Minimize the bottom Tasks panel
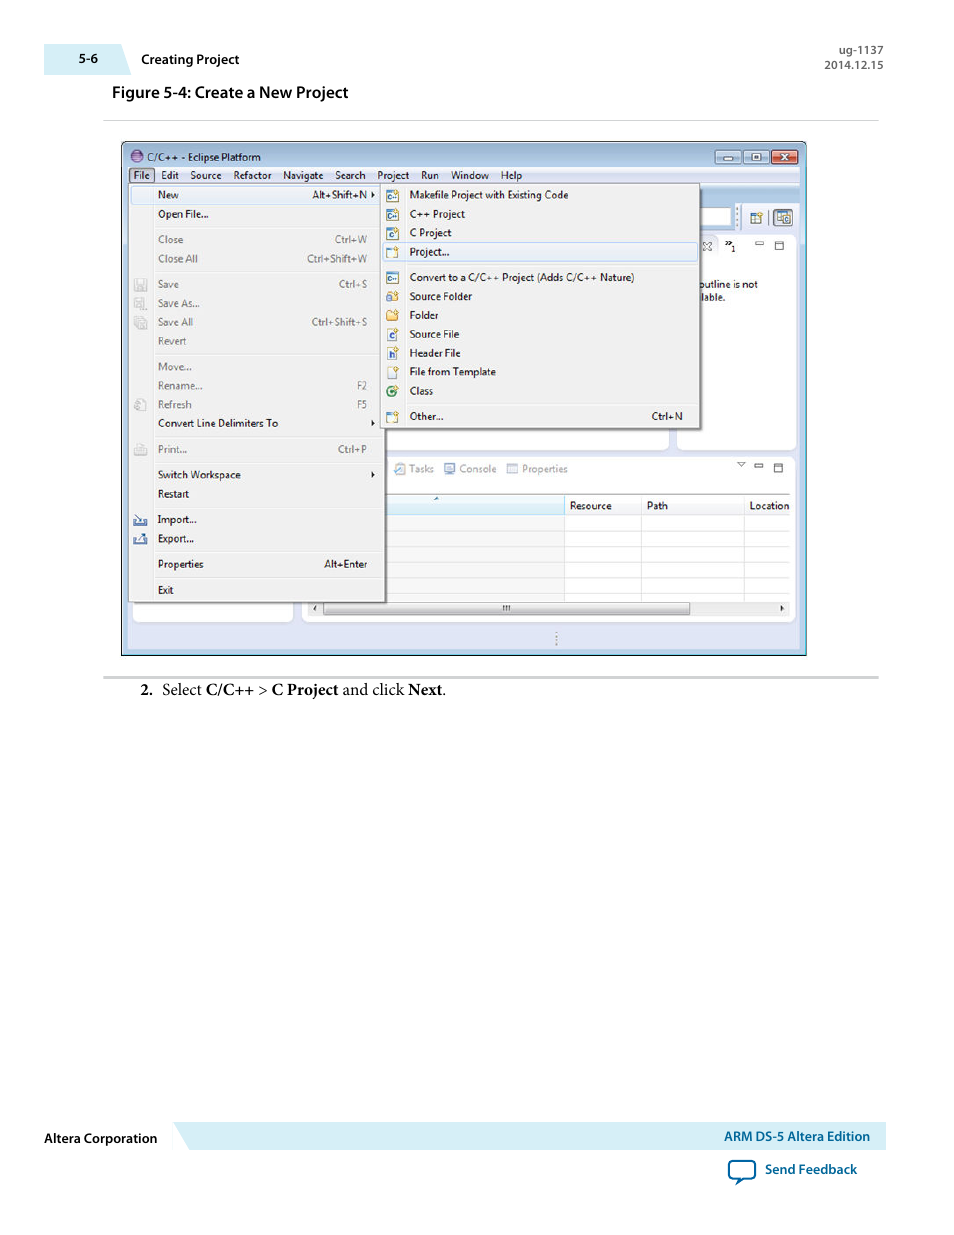Viewport: 954px width, 1235px height. (x=759, y=466)
